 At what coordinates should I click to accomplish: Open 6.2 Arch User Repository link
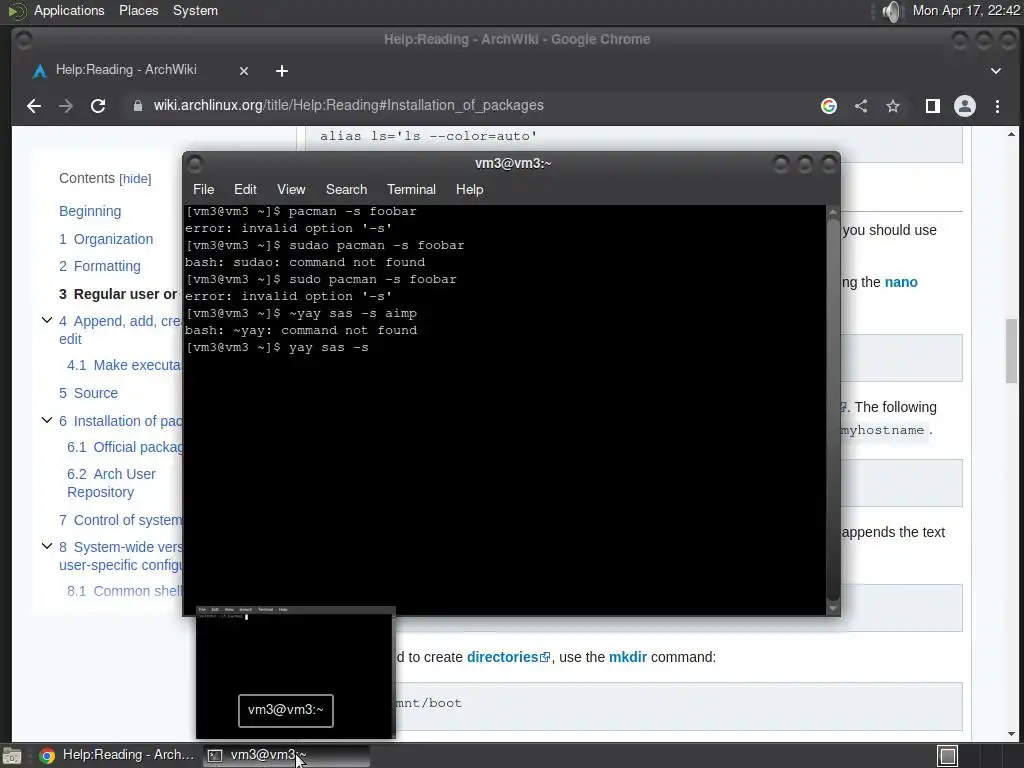(x=111, y=483)
